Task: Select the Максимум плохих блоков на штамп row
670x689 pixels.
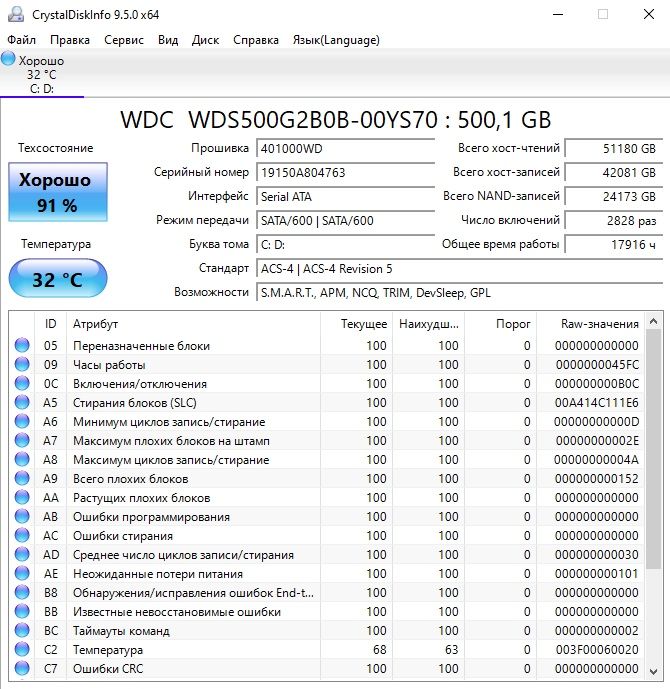Action: point(326,440)
